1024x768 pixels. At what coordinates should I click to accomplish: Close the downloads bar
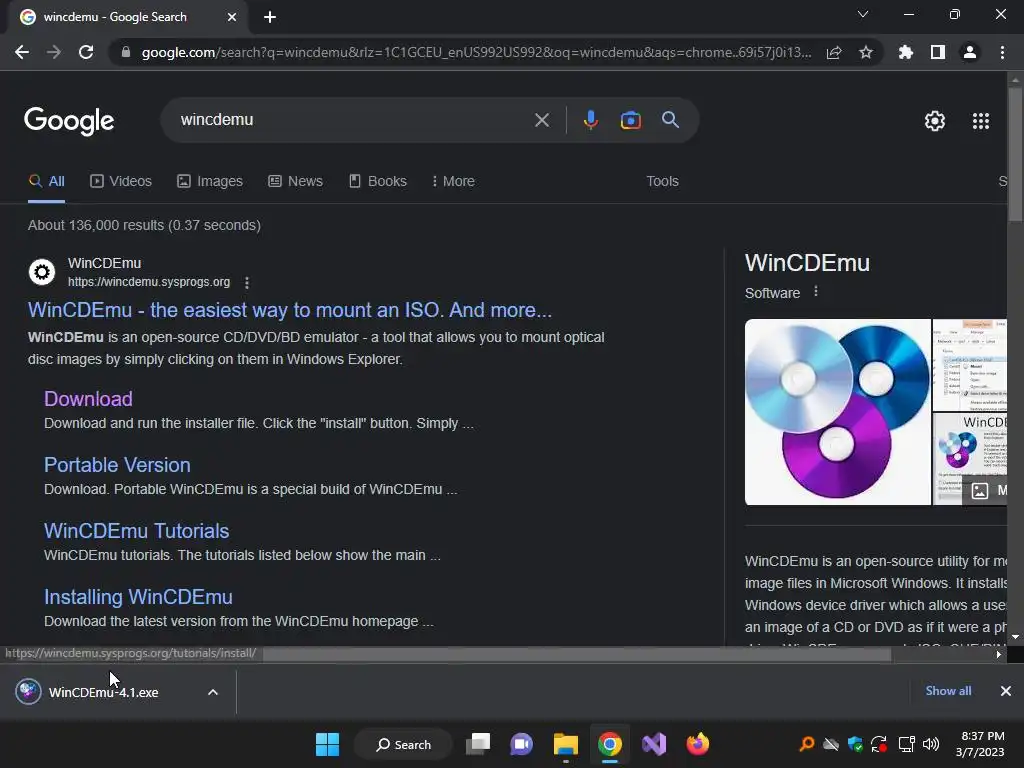coord(1006,691)
